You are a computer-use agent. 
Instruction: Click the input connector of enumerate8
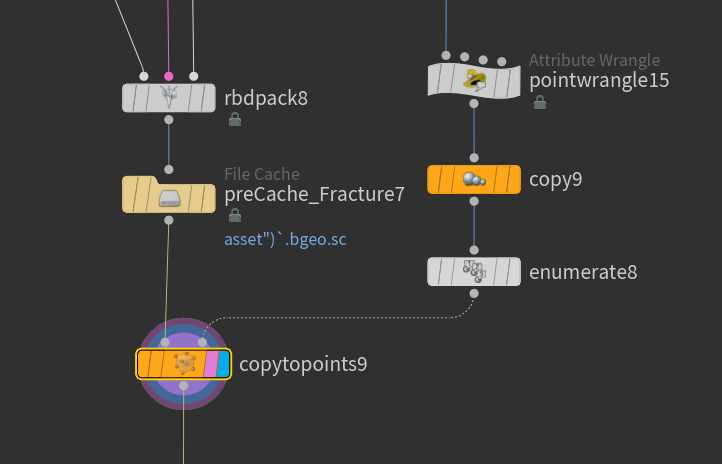click(474, 250)
